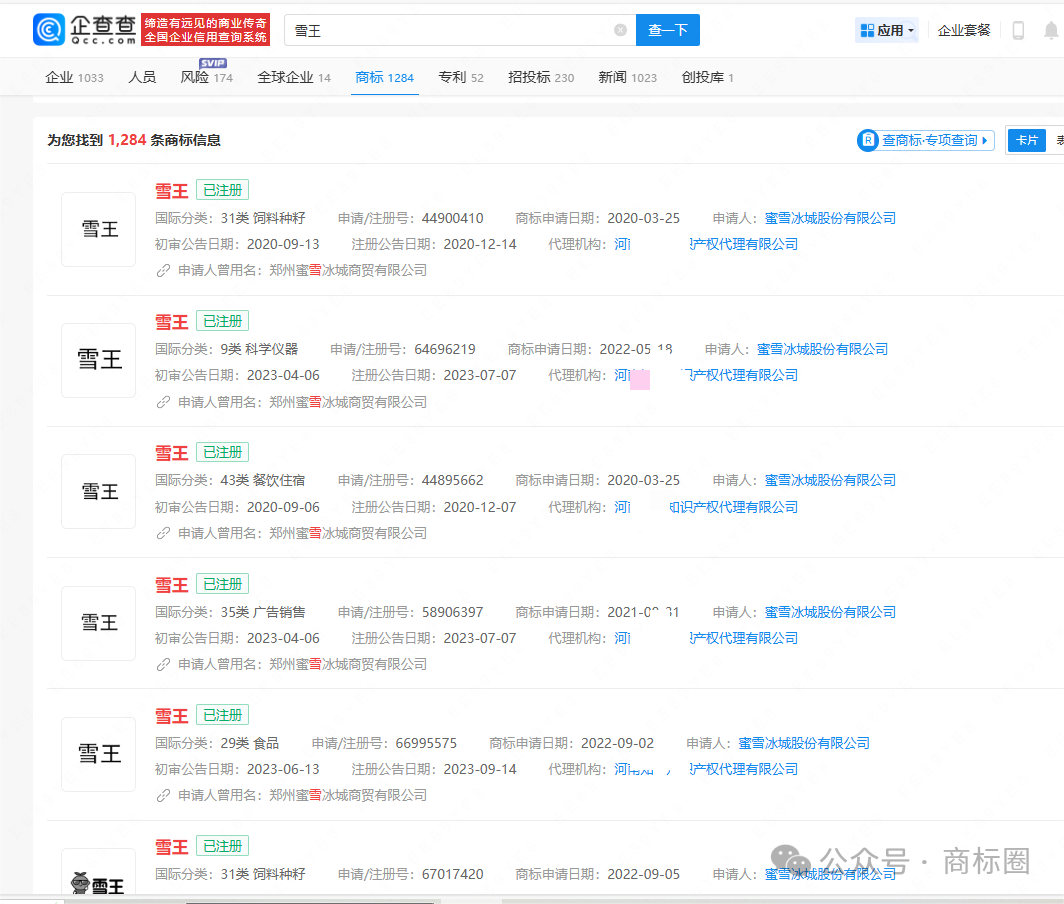The height and width of the screenshot is (904, 1064).
Task: Select the 商标 tab
Action: [384, 77]
